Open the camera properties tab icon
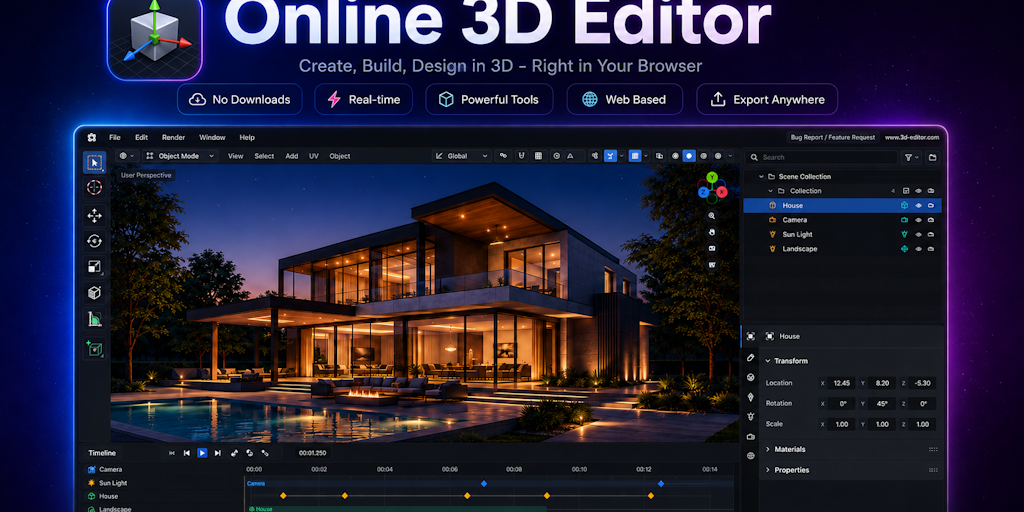 click(750, 436)
